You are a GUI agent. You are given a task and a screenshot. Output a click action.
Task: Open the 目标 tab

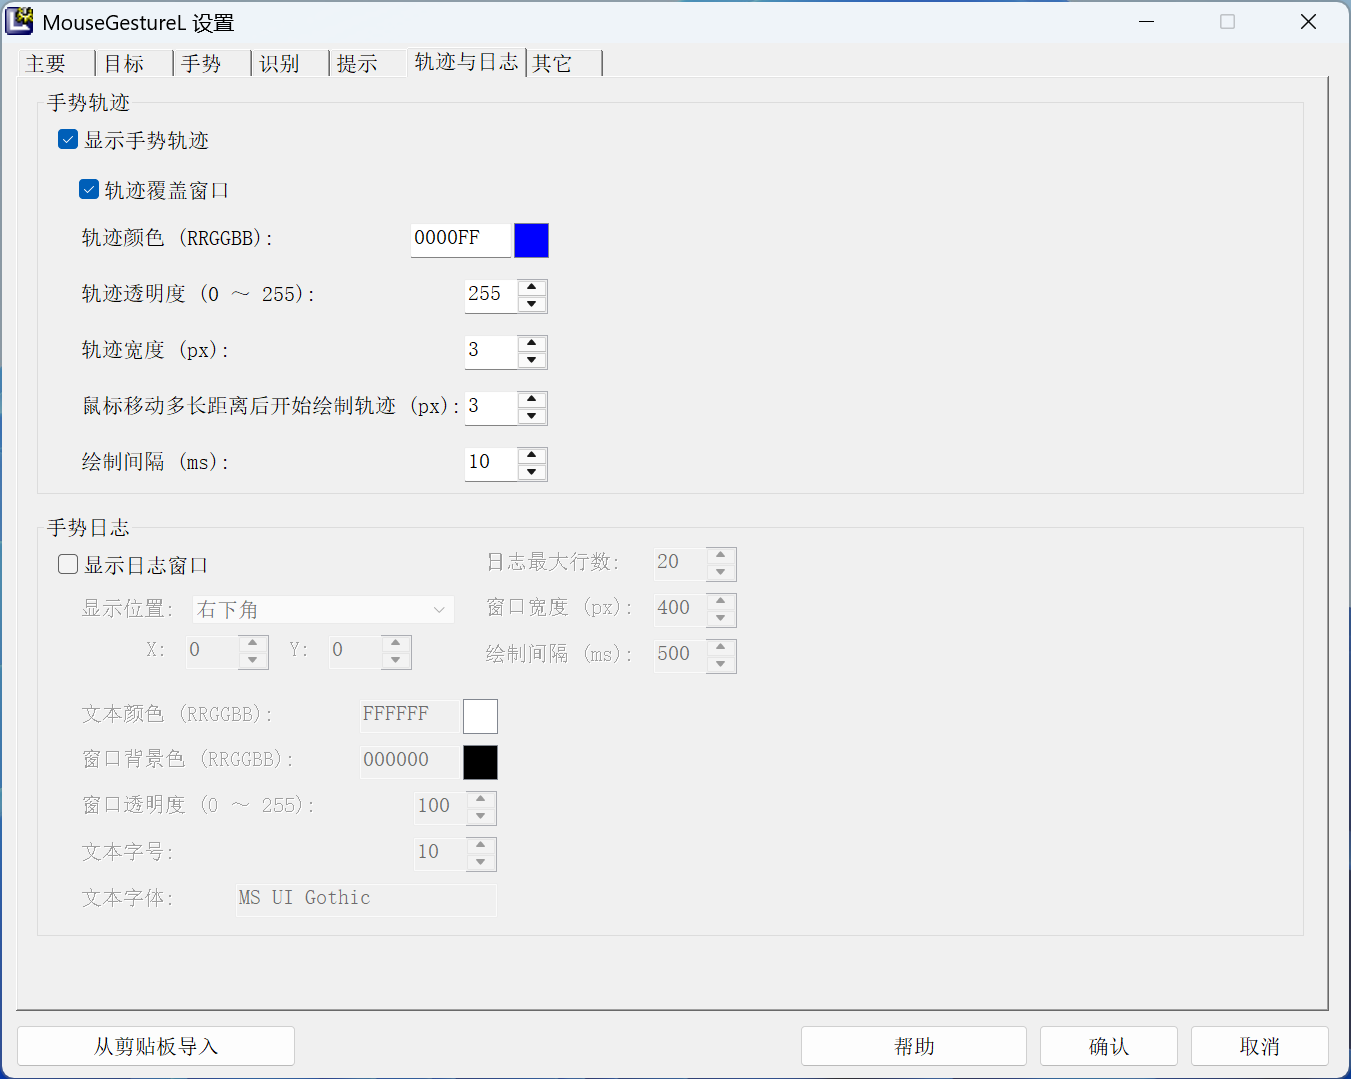pos(122,62)
